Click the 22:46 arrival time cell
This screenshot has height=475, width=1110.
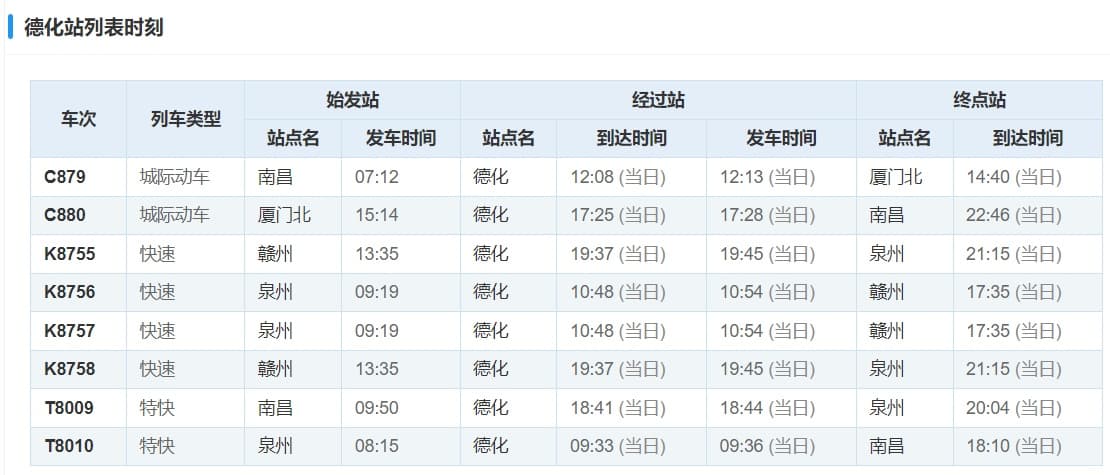pyautogui.click(x=1013, y=215)
